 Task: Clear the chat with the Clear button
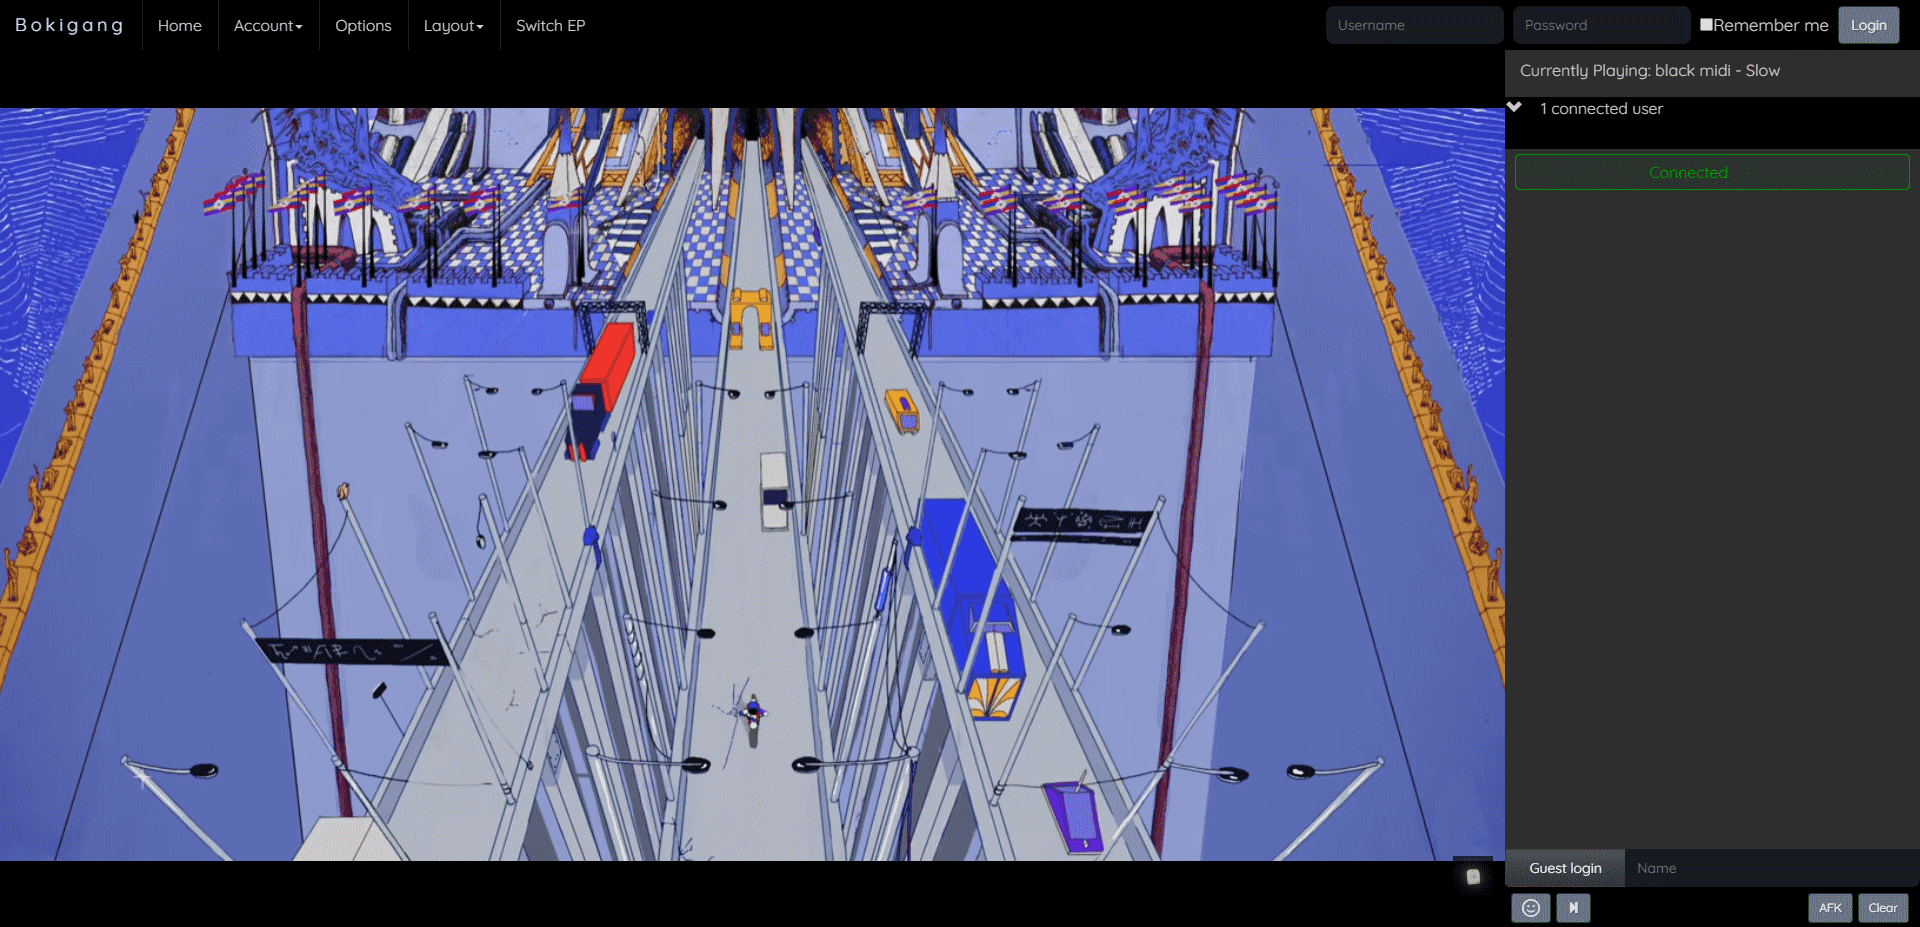pyautogui.click(x=1883, y=908)
